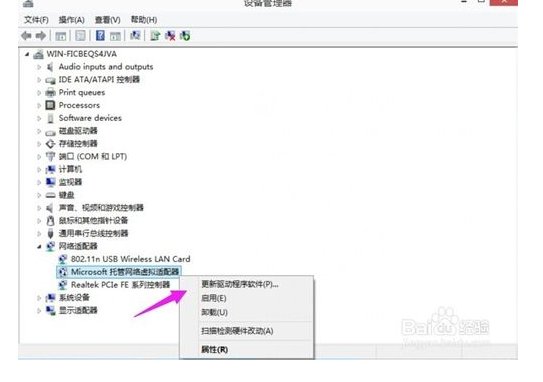Click the Processors chip icon

point(51,105)
